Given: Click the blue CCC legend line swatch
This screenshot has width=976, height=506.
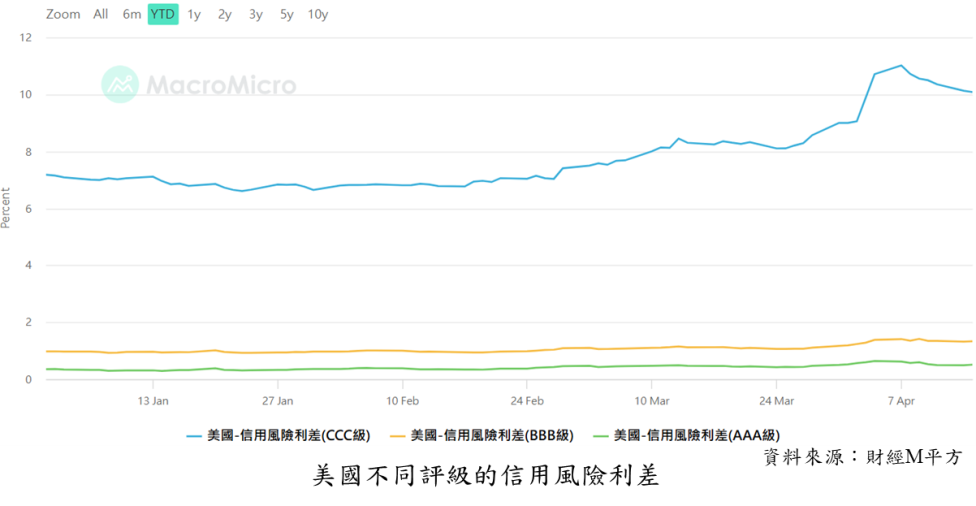Looking at the screenshot, I should tap(194, 436).
